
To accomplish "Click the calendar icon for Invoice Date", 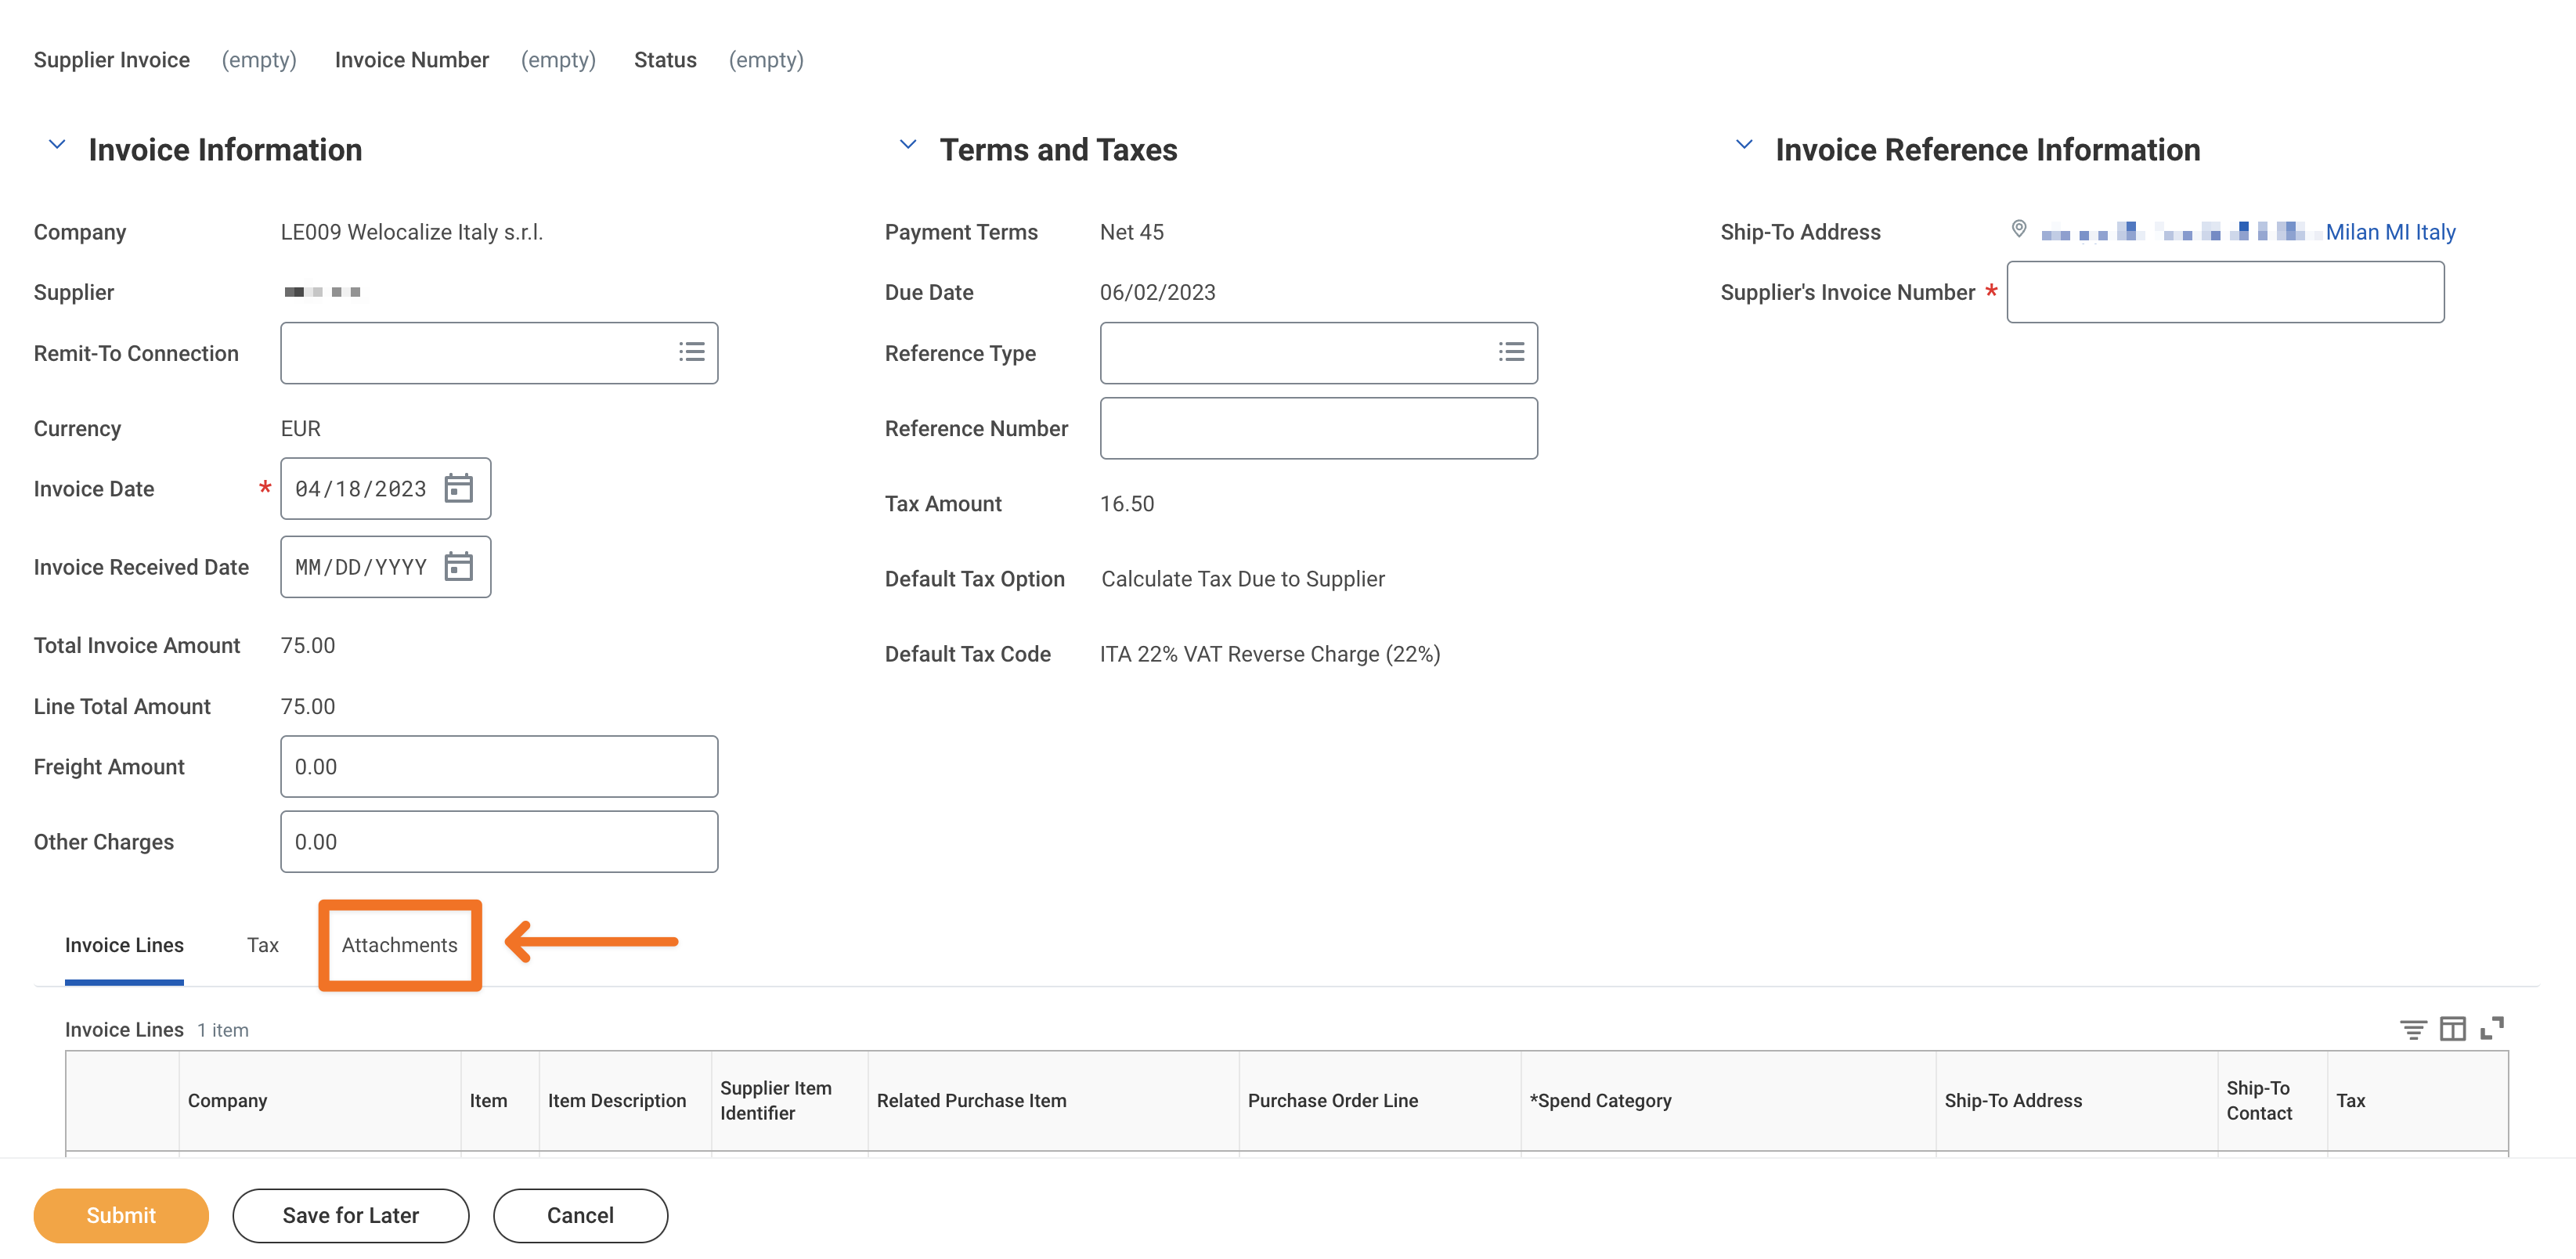I will tap(460, 486).
